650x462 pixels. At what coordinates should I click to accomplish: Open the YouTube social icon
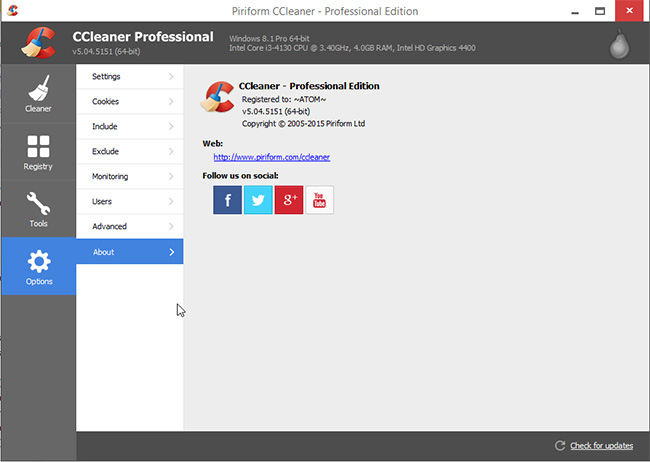pyautogui.click(x=320, y=200)
